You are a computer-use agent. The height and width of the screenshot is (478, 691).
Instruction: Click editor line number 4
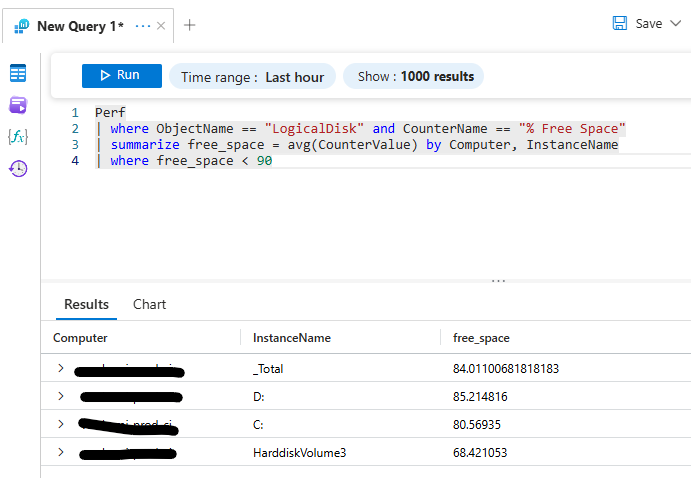click(x=75, y=161)
